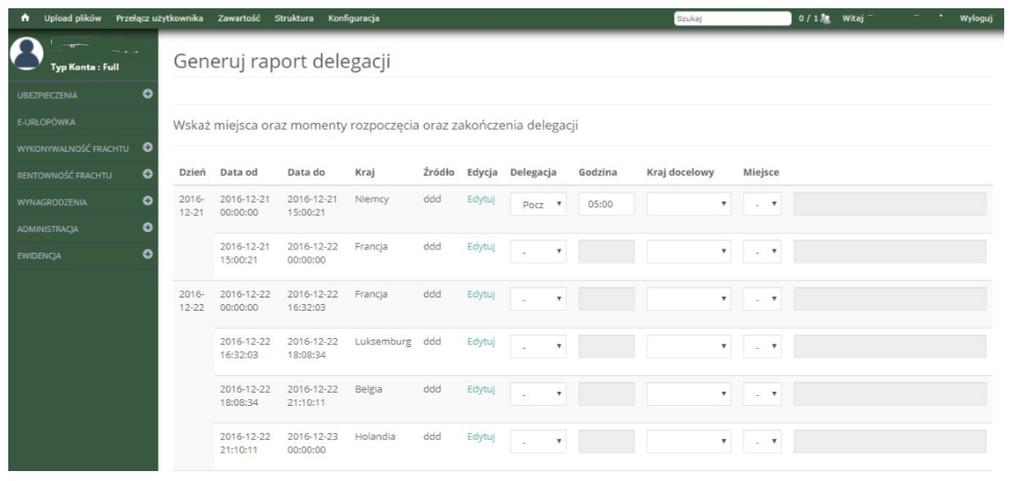Click Edytuj in Francja 15:00:21 row
The height and width of the screenshot is (481, 1024).
[x=481, y=247]
